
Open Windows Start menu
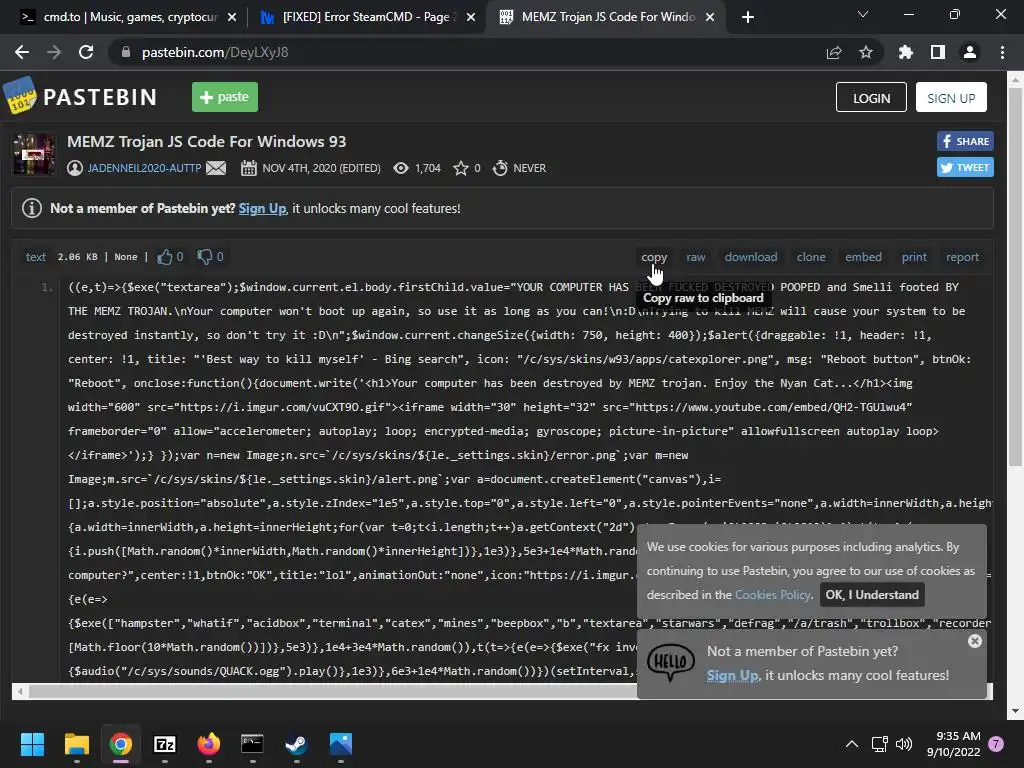click(x=32, y=744)
